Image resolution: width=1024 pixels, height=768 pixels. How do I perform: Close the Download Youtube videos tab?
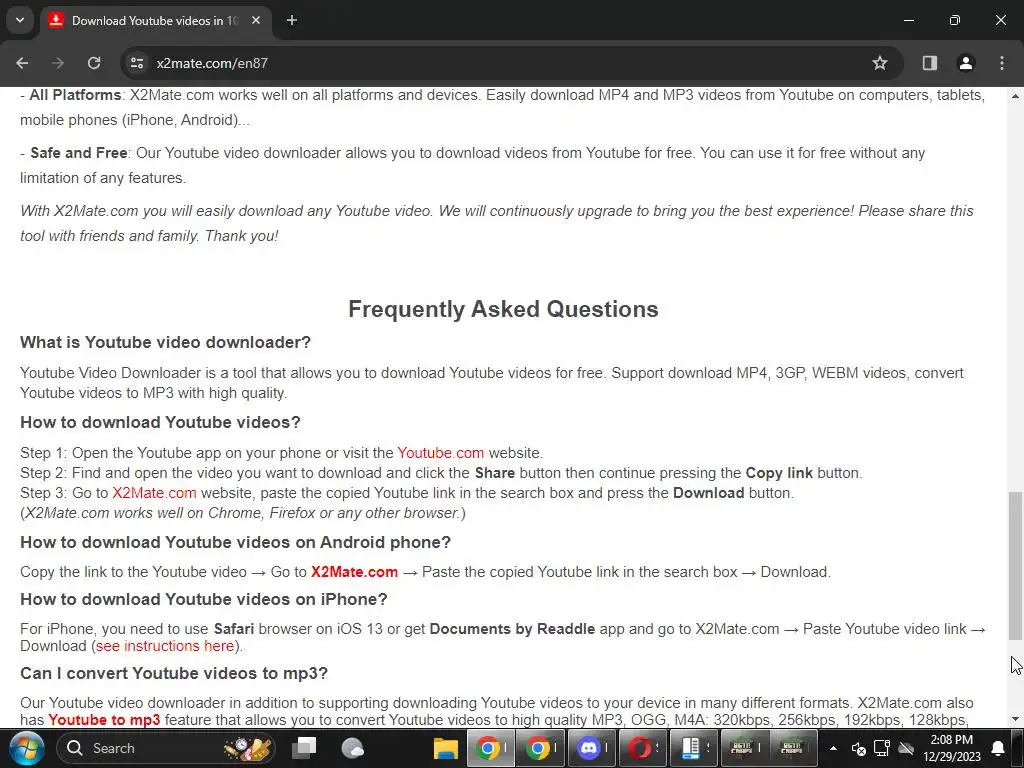[256, 20]
